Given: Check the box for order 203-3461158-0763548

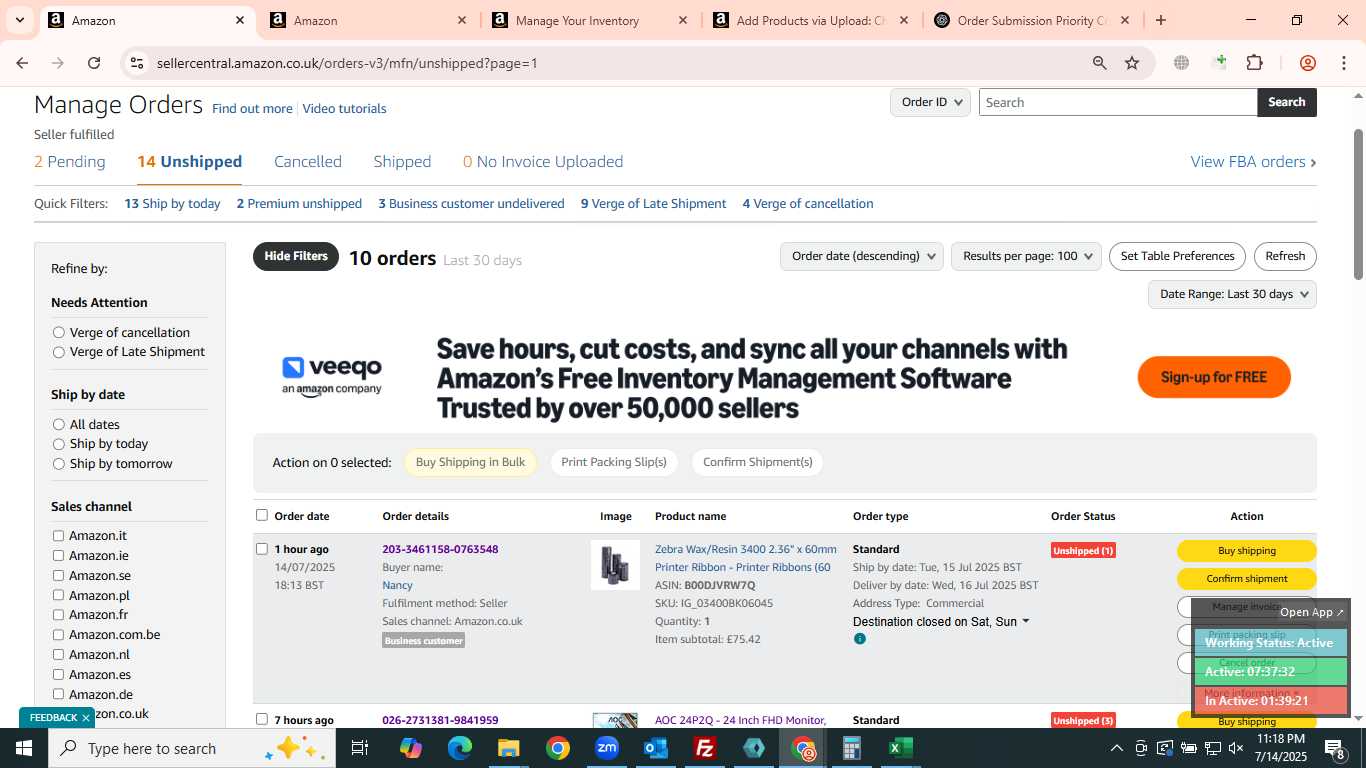Looking at the screenshot, I should (262, 549).
